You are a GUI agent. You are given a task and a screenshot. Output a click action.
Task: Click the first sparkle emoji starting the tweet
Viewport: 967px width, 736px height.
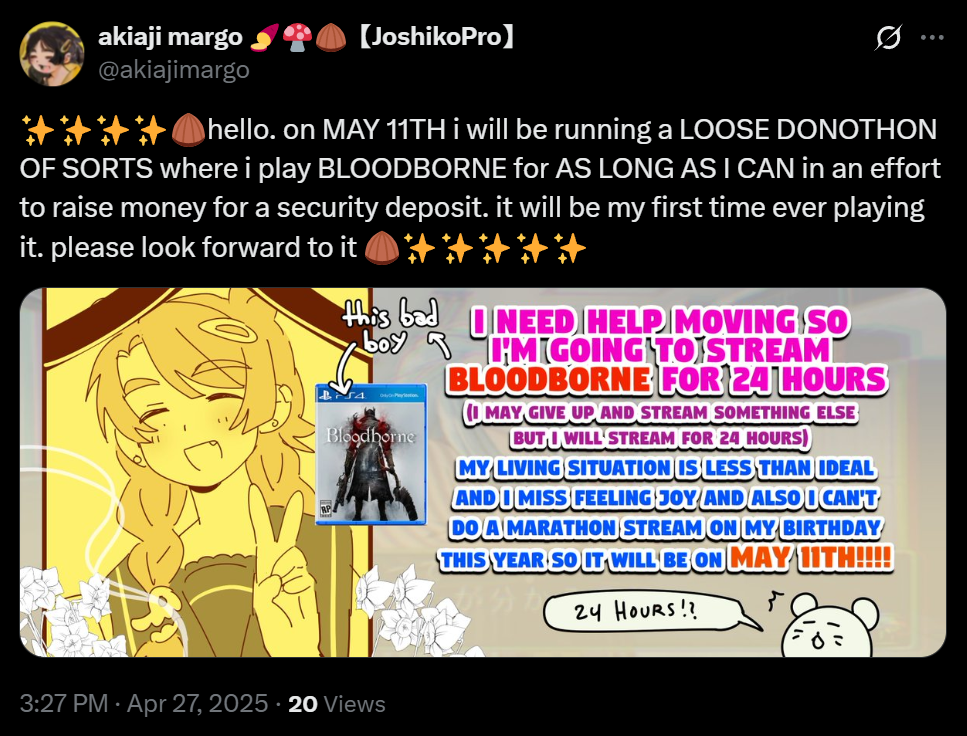[38, 130]
